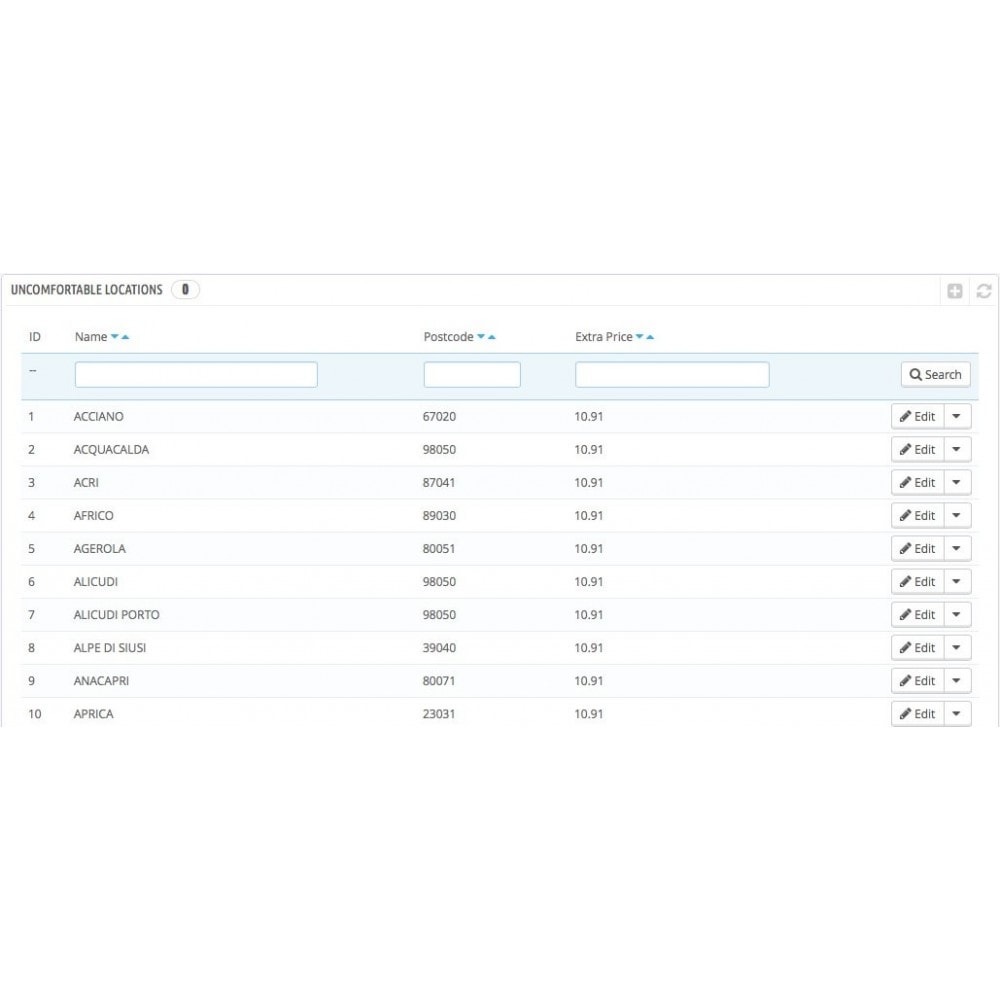Edit the AGEROLA row
The height and width of the screenshot is (1000, 1000).
click(917, 549)
